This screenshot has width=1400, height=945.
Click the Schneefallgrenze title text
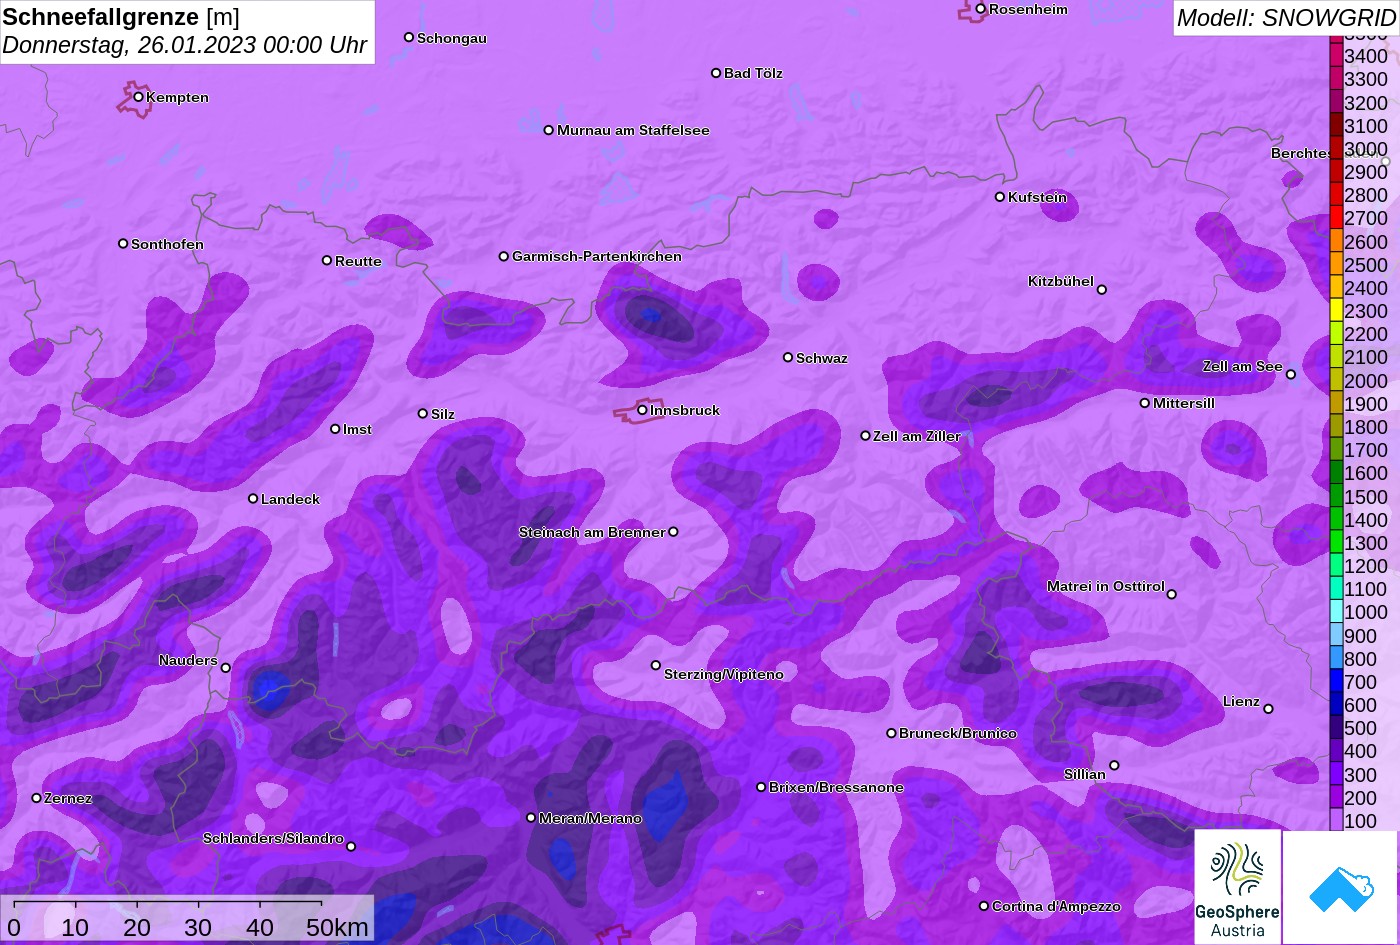coord(100,17)
